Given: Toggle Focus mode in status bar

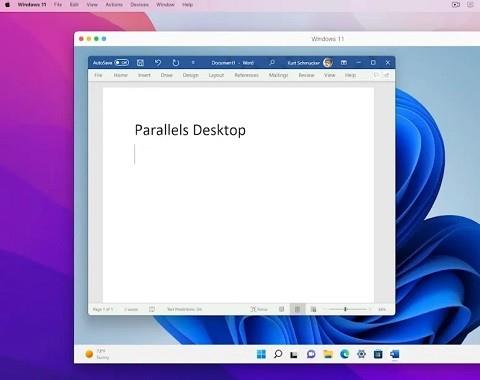Looking at the screenshot, I should 259,309.
